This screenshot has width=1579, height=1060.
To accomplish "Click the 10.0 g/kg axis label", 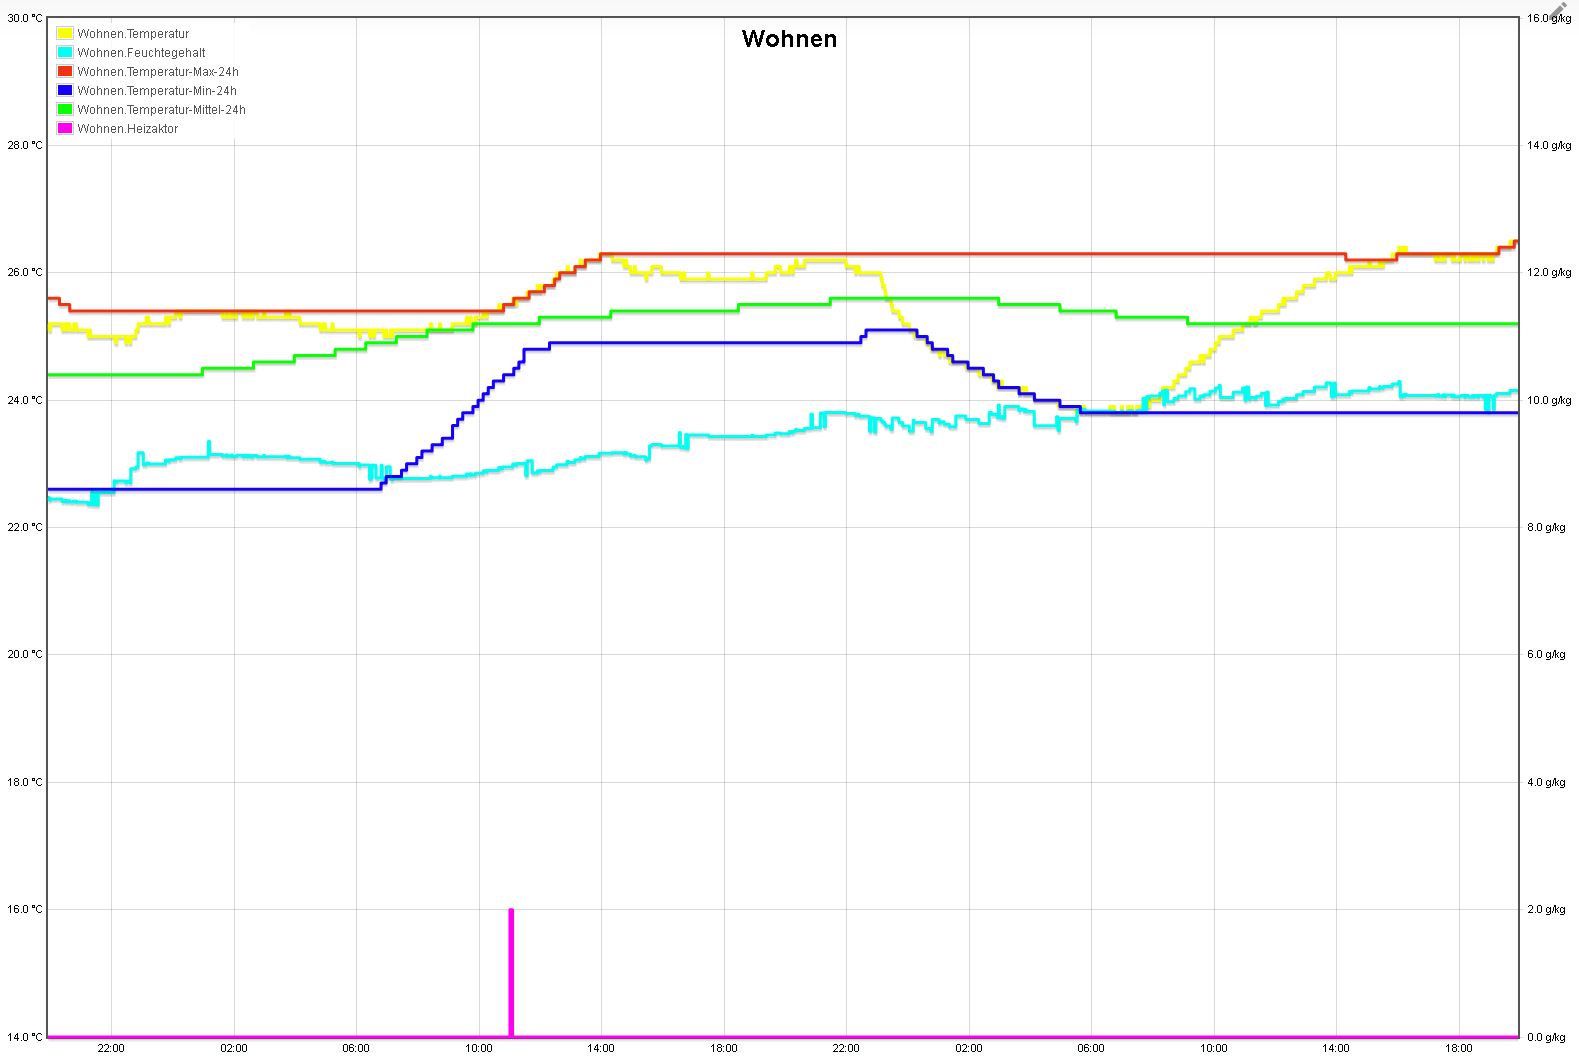I will pos(1548,400).
